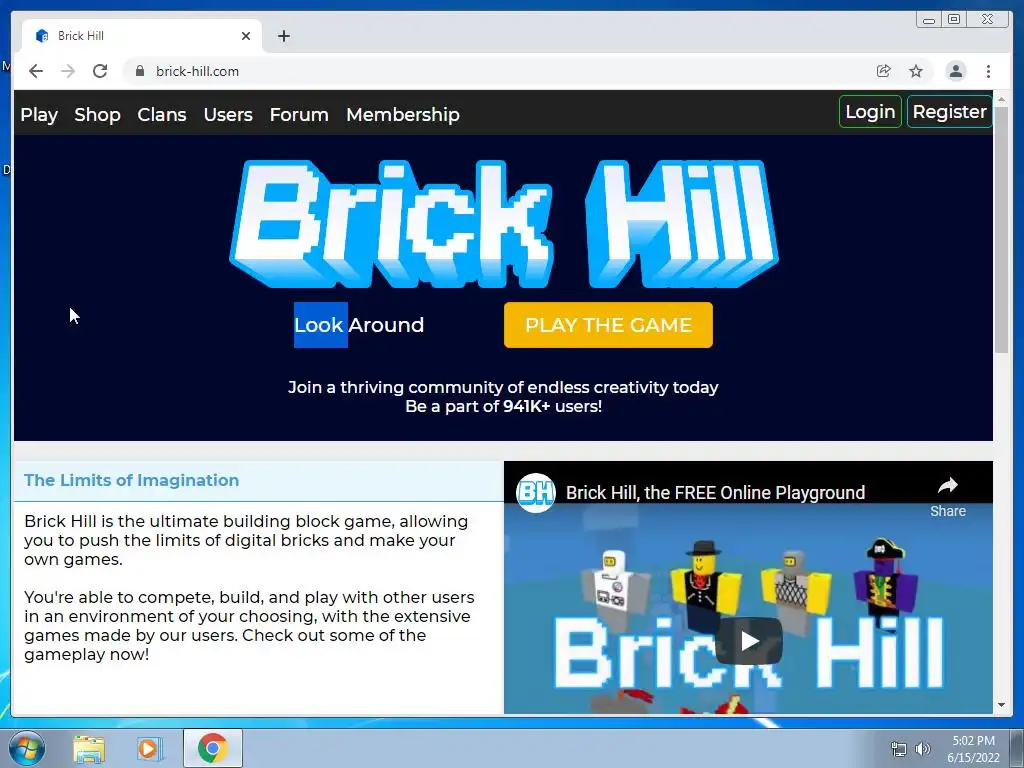Open the volume speaker tray icon
This screenshot has height=768, width=1024.
tap(923, 749)
